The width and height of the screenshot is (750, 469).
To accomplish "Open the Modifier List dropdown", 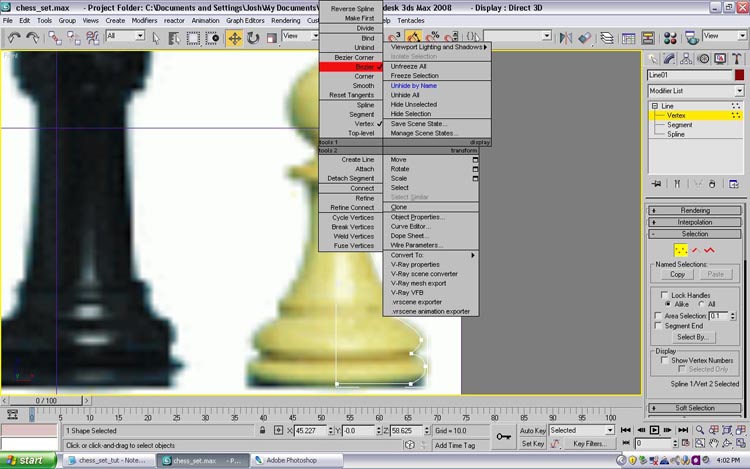I will [x=696, y=90].
